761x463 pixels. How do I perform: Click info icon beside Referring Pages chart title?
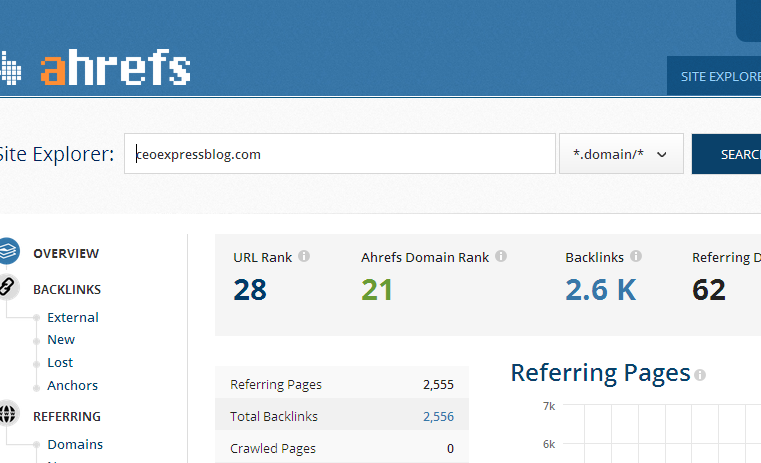[x=700, y=375]
